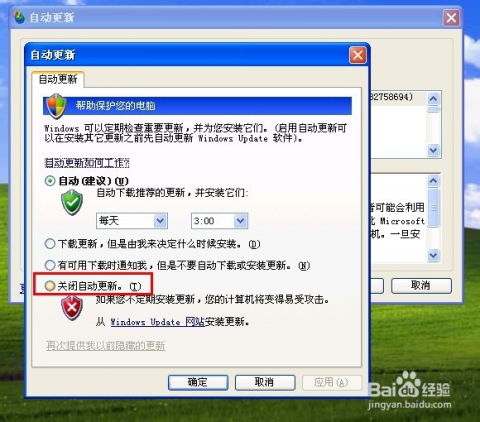Open the 自动更新如何工作 help link
480x422 pixels.
pos(87,163)
